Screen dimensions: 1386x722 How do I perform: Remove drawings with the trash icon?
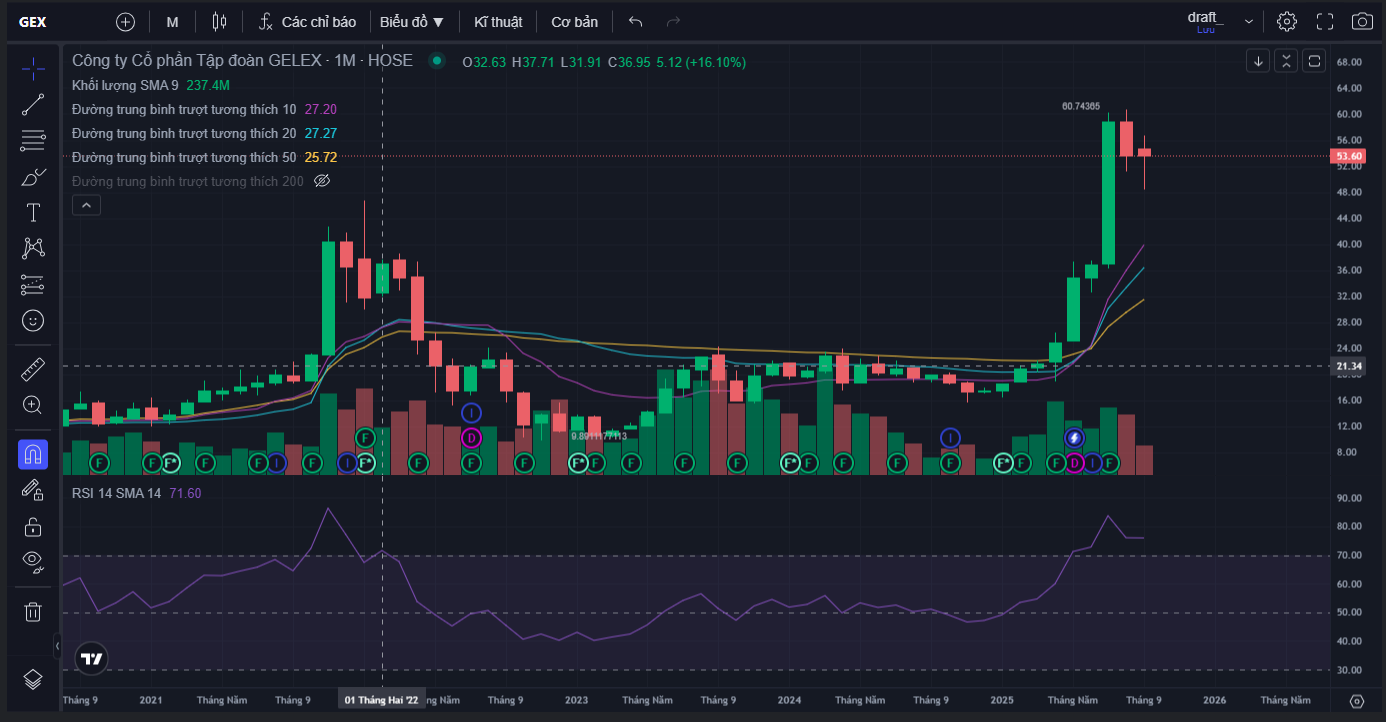[x=33, y=611]
